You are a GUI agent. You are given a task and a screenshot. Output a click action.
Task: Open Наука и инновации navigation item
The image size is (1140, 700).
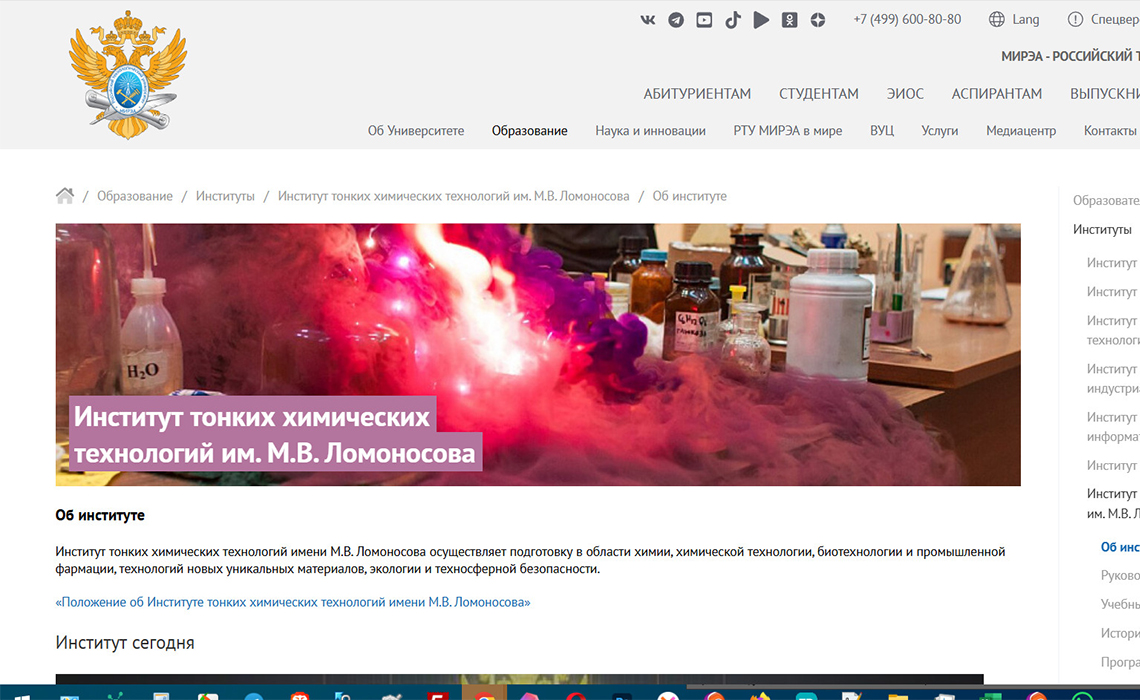[651, 131]
